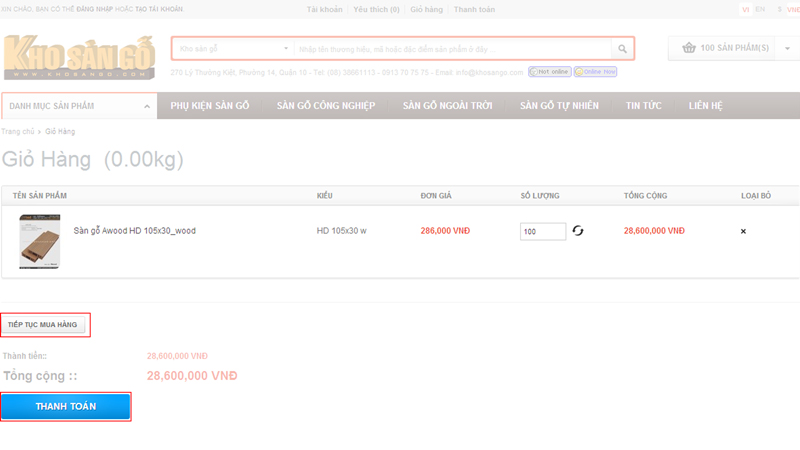Switch language to VI

[x=746, y=9]
